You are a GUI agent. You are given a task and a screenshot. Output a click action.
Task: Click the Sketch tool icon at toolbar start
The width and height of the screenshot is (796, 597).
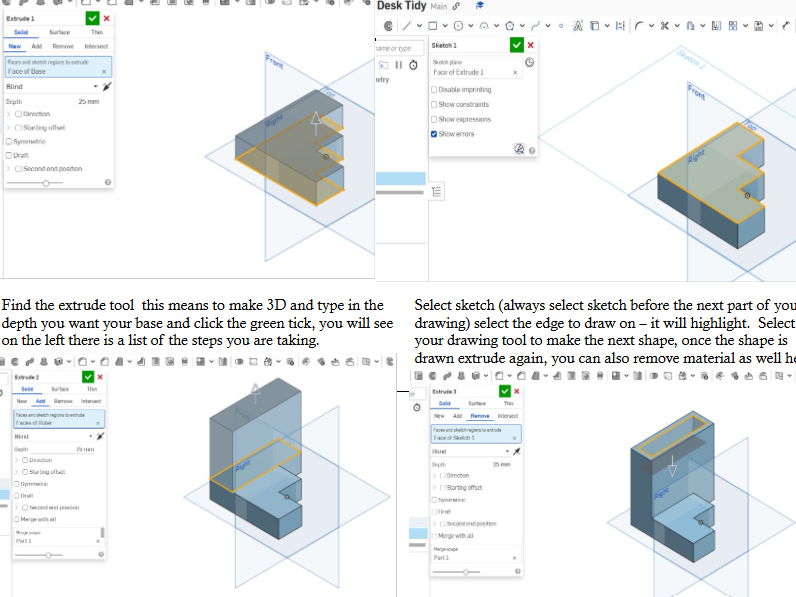click(388, 25)
